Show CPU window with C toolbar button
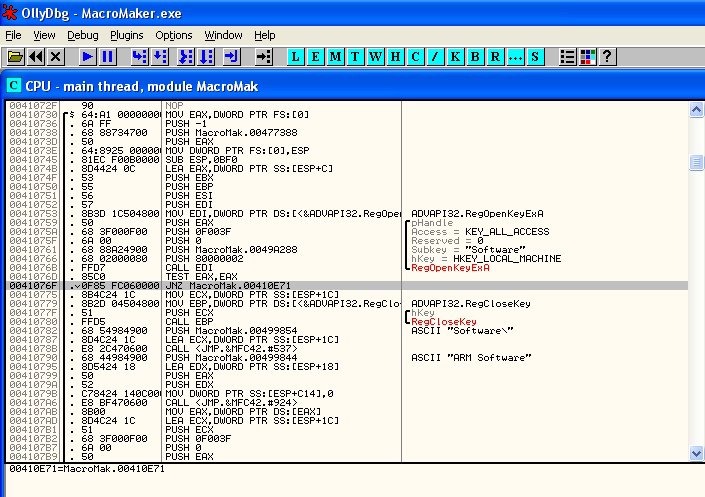The height and width of the screenshot is (497, 705). click(415, 57)
